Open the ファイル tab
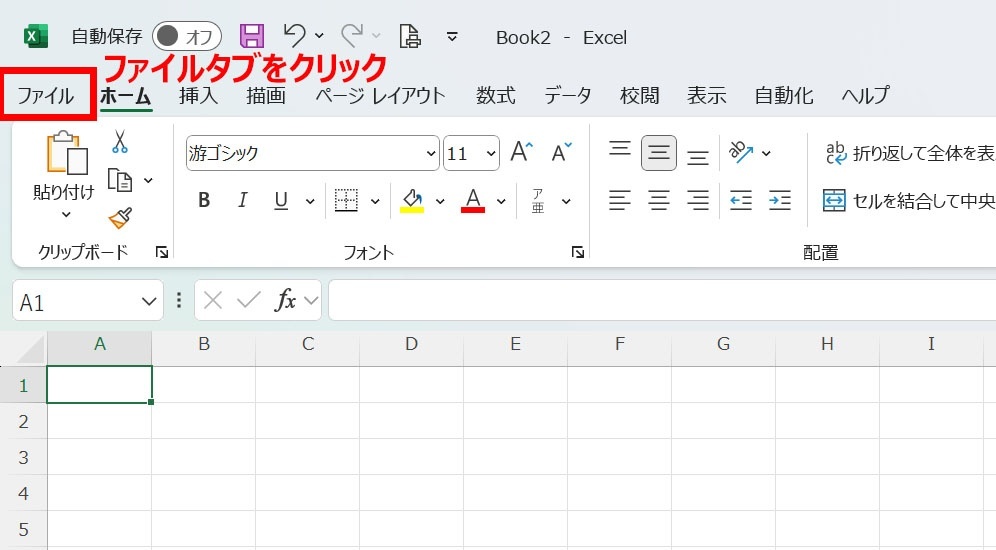Viewport: 996px width, 550px height. click(x=45, y=96)
